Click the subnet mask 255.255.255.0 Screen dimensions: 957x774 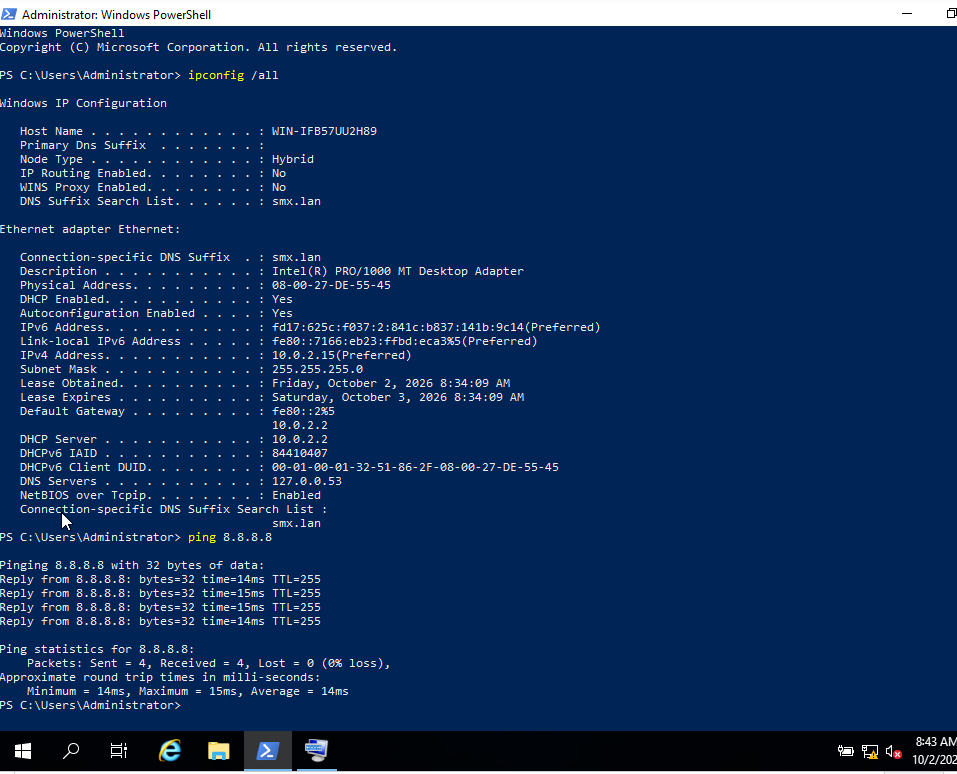tap(317, 369)
